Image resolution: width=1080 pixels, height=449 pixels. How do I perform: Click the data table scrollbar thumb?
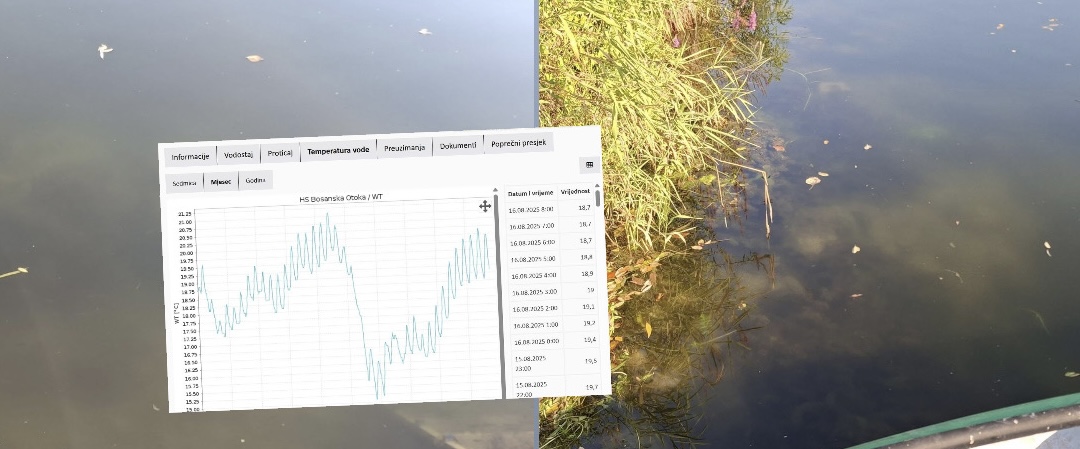(598, 198)
